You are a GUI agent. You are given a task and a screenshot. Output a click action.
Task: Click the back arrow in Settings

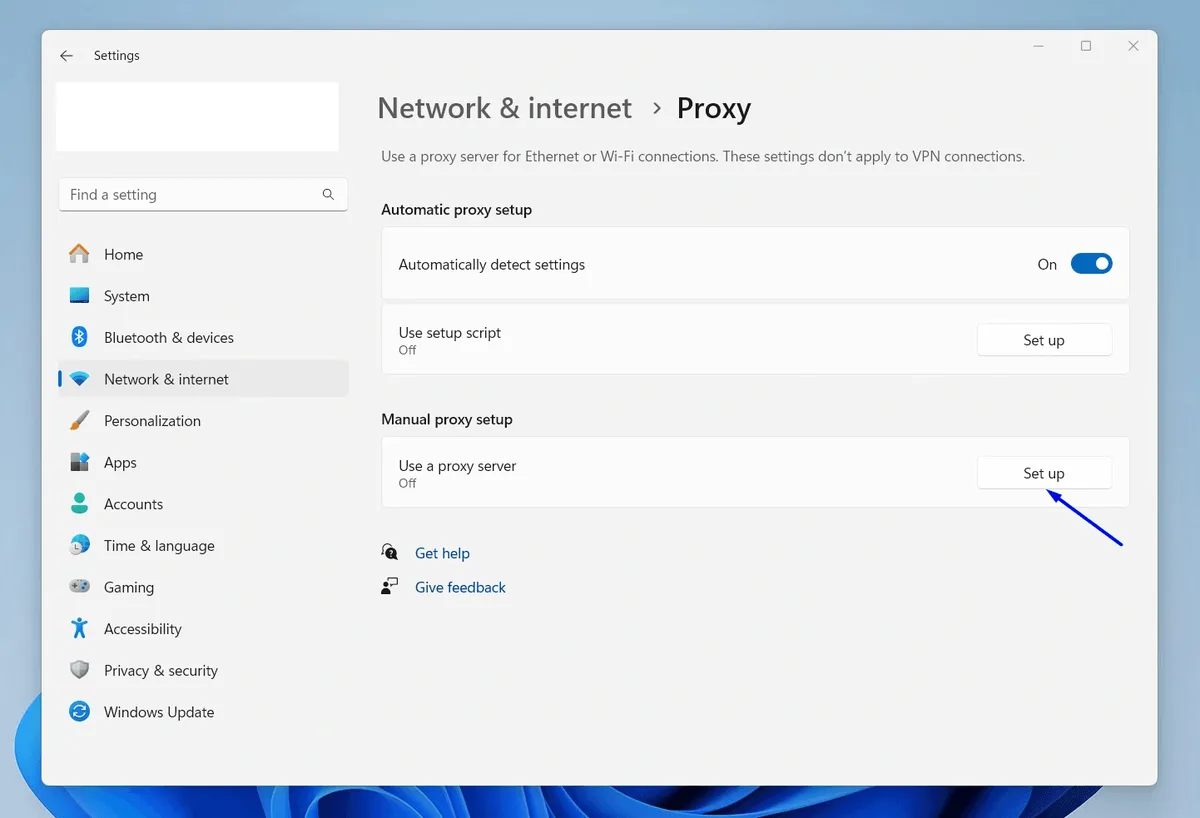[x=66, y=56]
